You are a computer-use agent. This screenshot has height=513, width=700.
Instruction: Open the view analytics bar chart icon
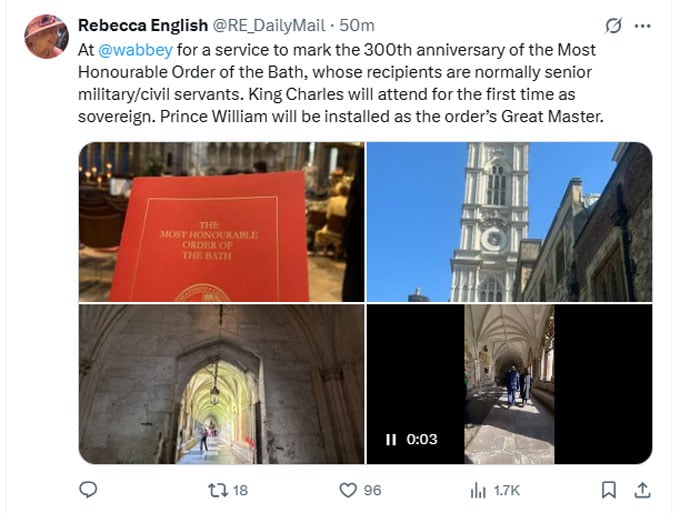coord(478,491)
